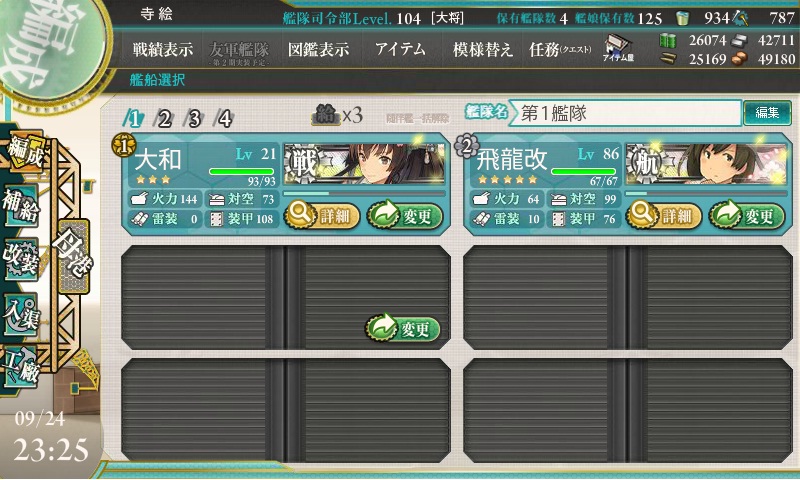Switch to fleet tab 3
The height and width of the screenshot is (480, 800).
(194, 119)
